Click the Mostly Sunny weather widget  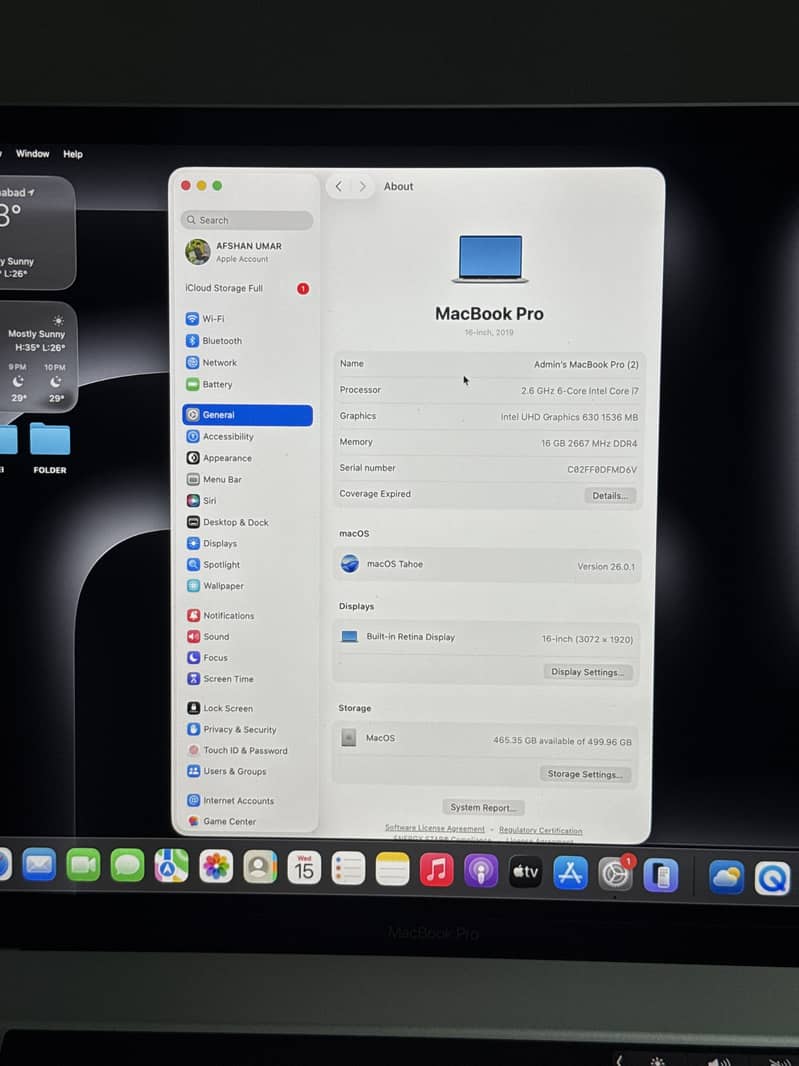tap(37, 356)
